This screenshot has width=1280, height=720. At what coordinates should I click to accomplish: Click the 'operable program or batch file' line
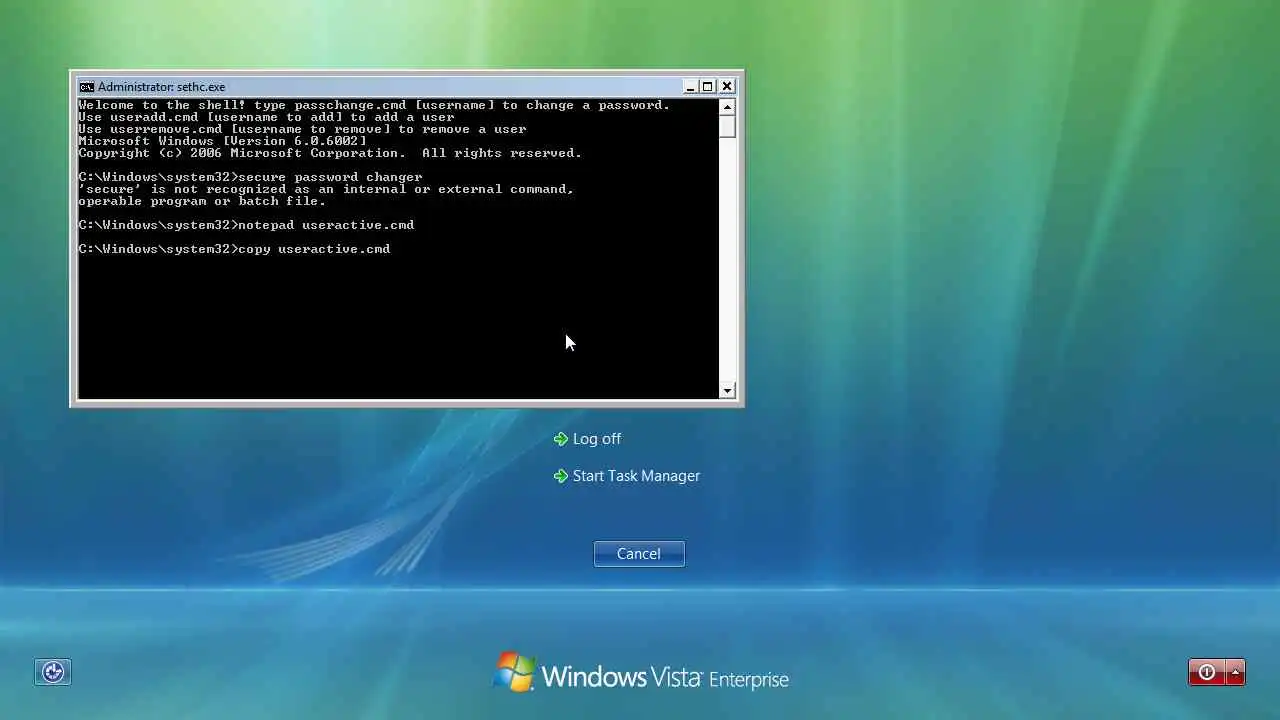(x=202, y=201)
